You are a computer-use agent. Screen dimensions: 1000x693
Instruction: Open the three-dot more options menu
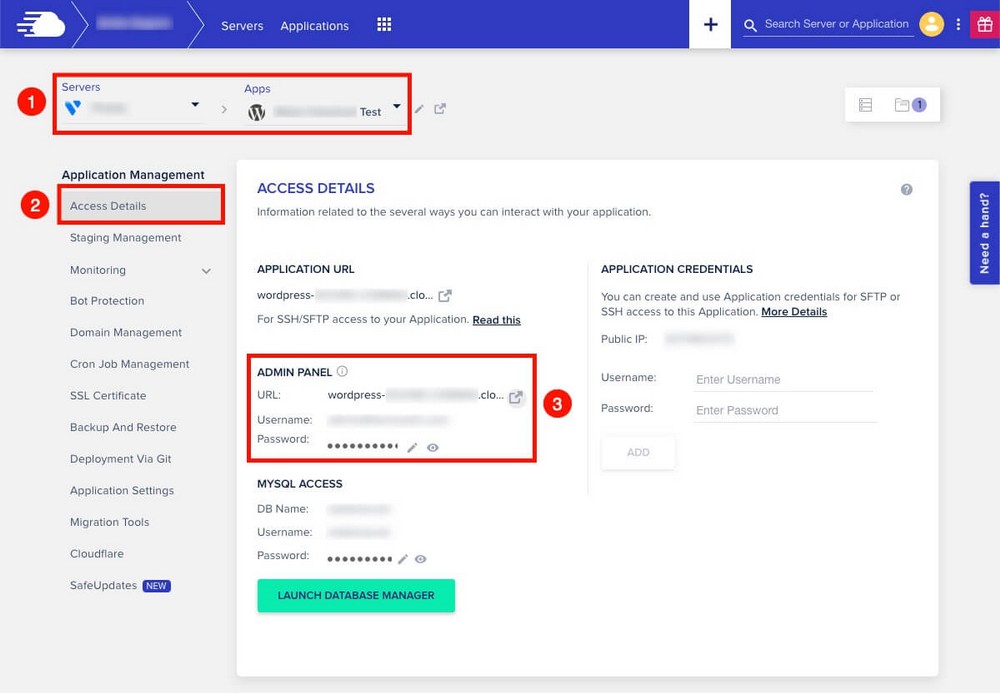coord(958,25)
